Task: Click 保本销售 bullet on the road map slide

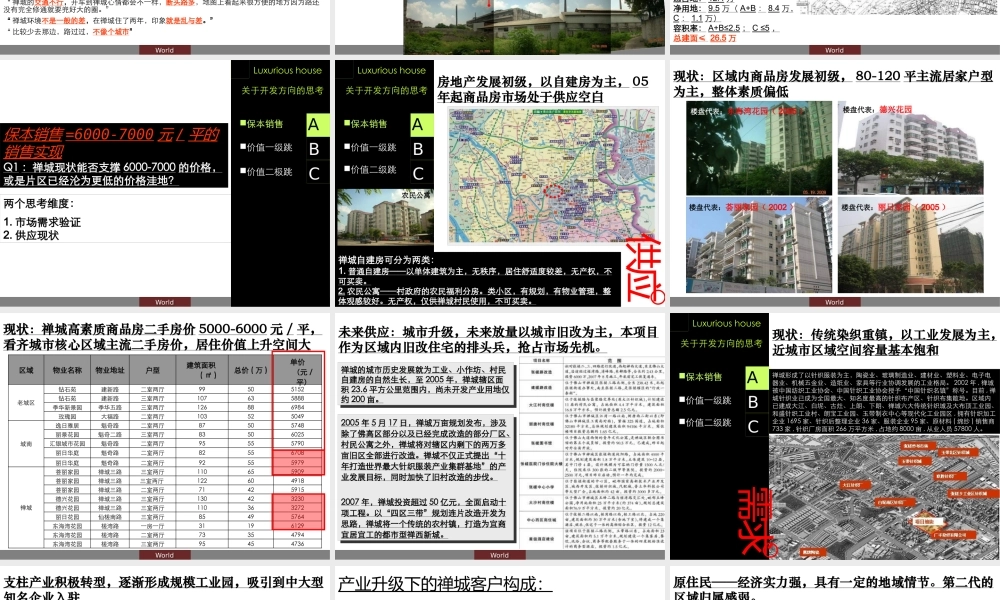Action: [365, 124]
